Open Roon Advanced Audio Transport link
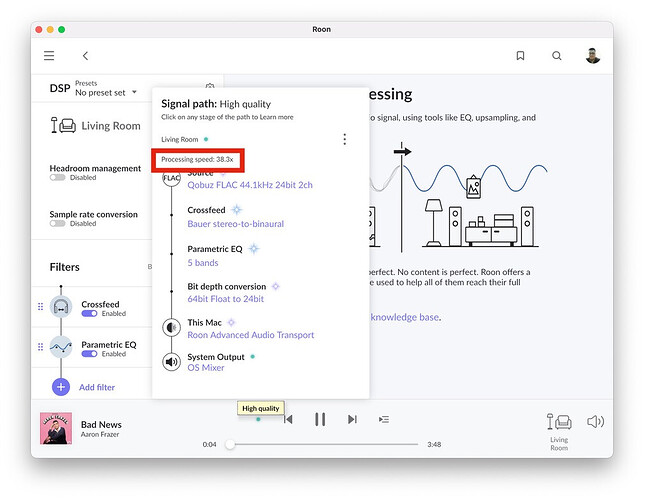 251,335
